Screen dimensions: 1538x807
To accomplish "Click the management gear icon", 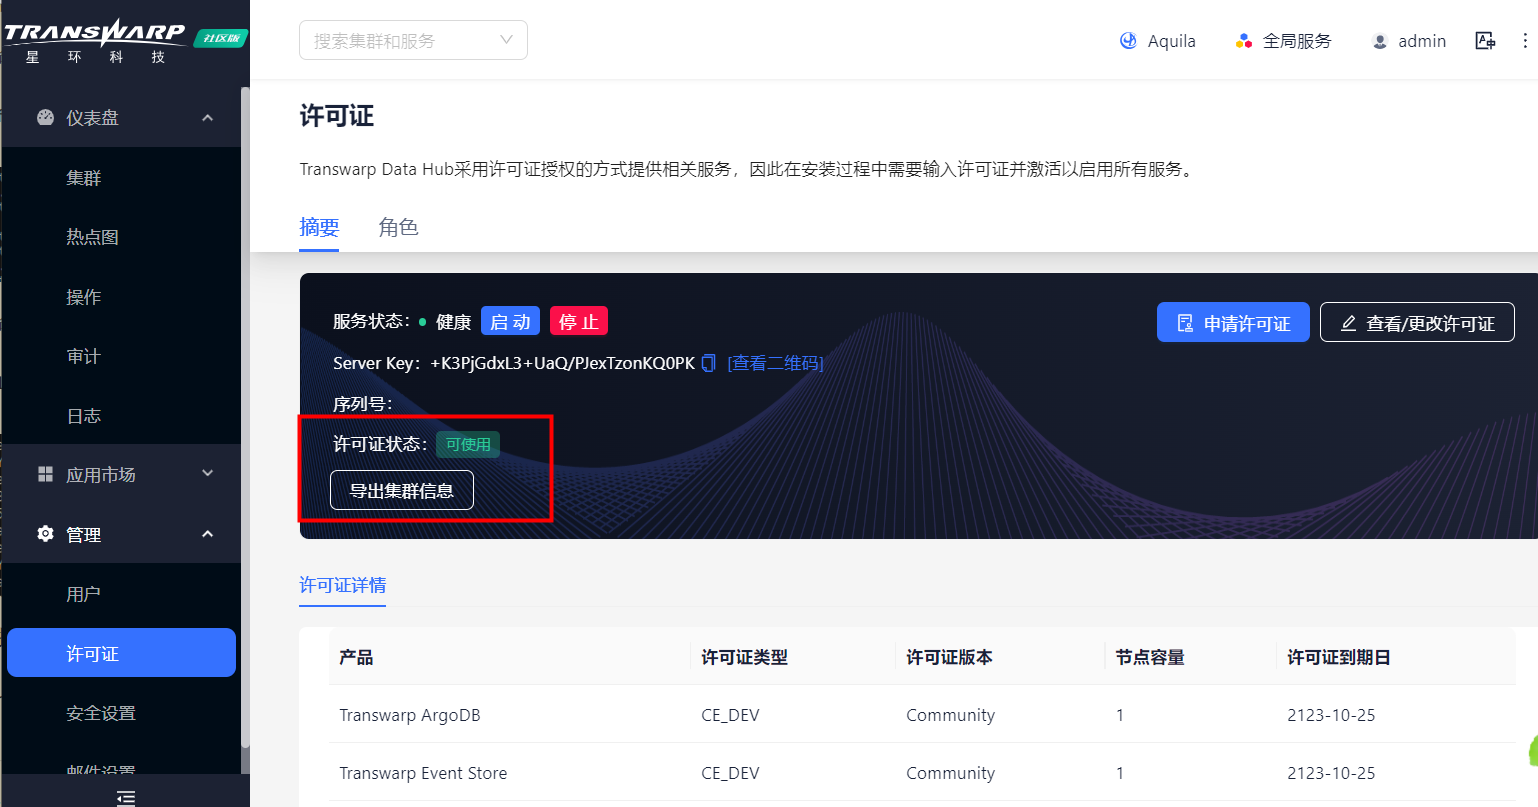I will [x=45, y=534].
